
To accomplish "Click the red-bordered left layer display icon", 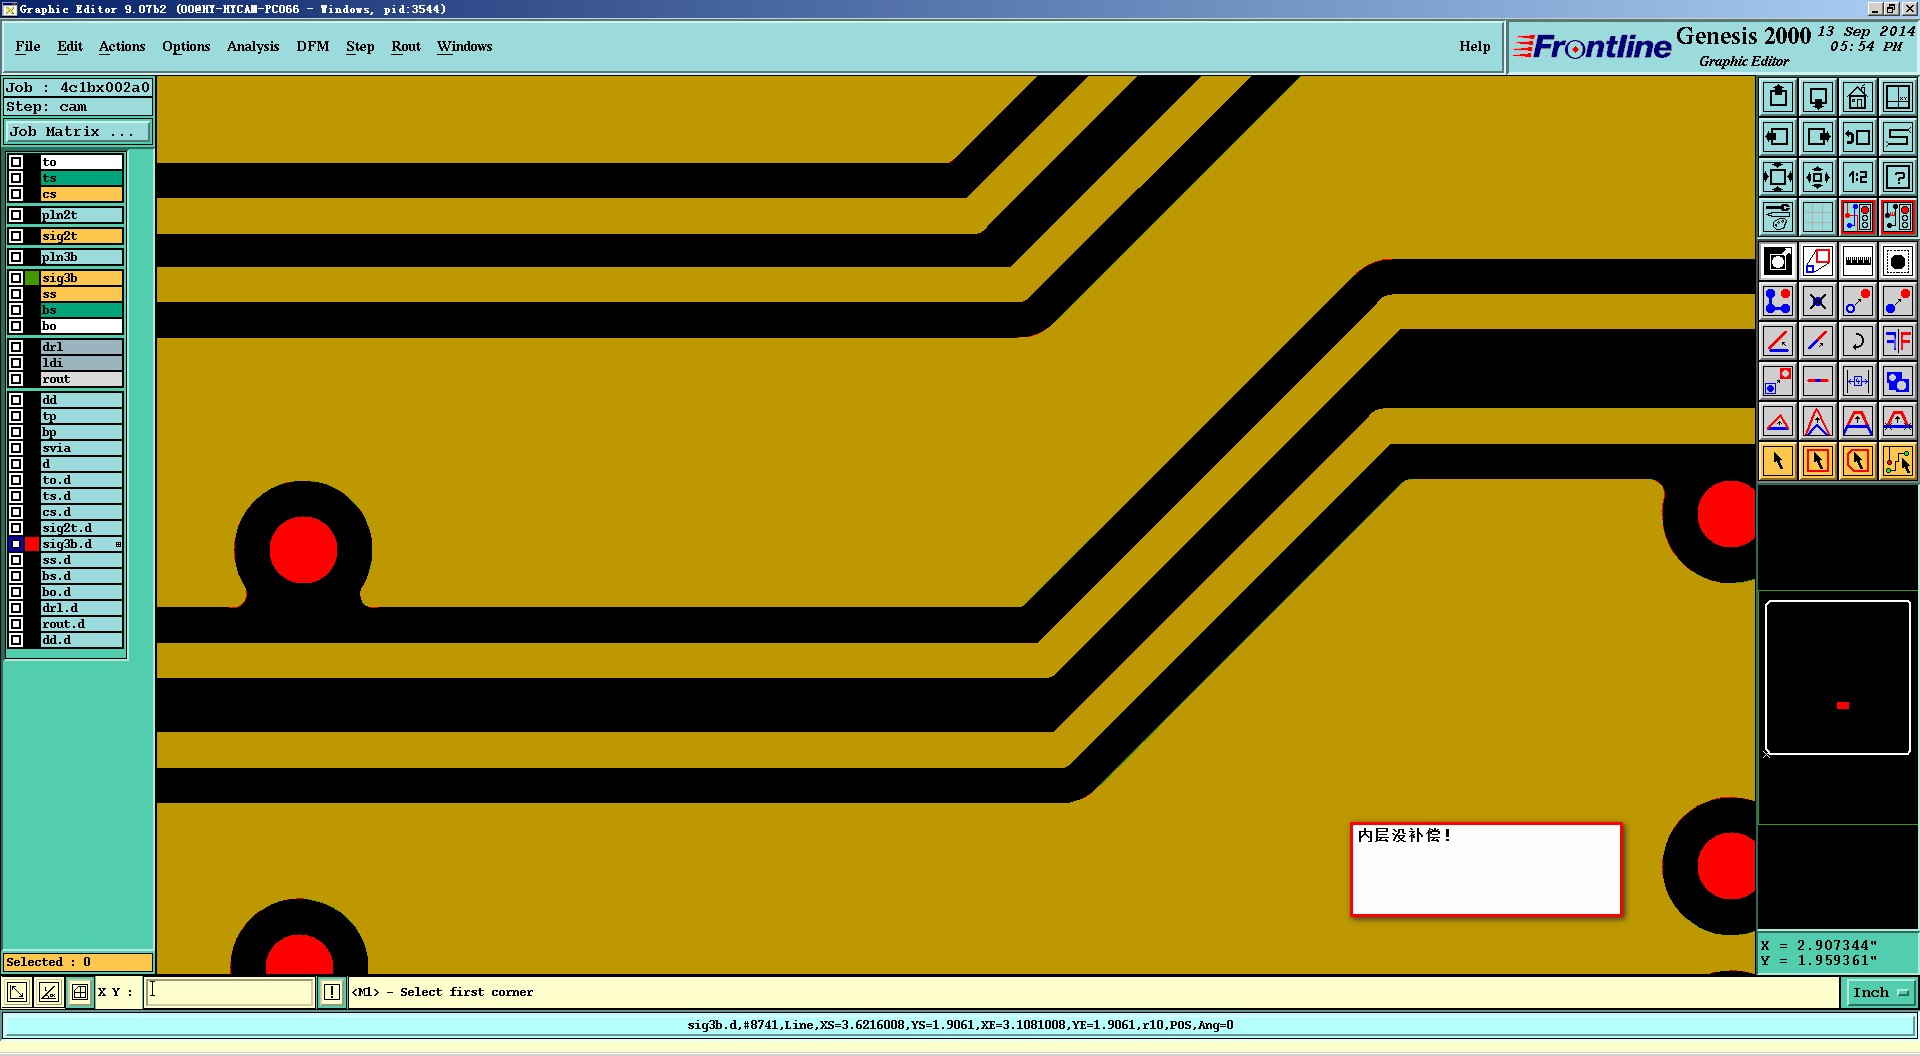I will pyautogui.click(x=1858, y=217).
